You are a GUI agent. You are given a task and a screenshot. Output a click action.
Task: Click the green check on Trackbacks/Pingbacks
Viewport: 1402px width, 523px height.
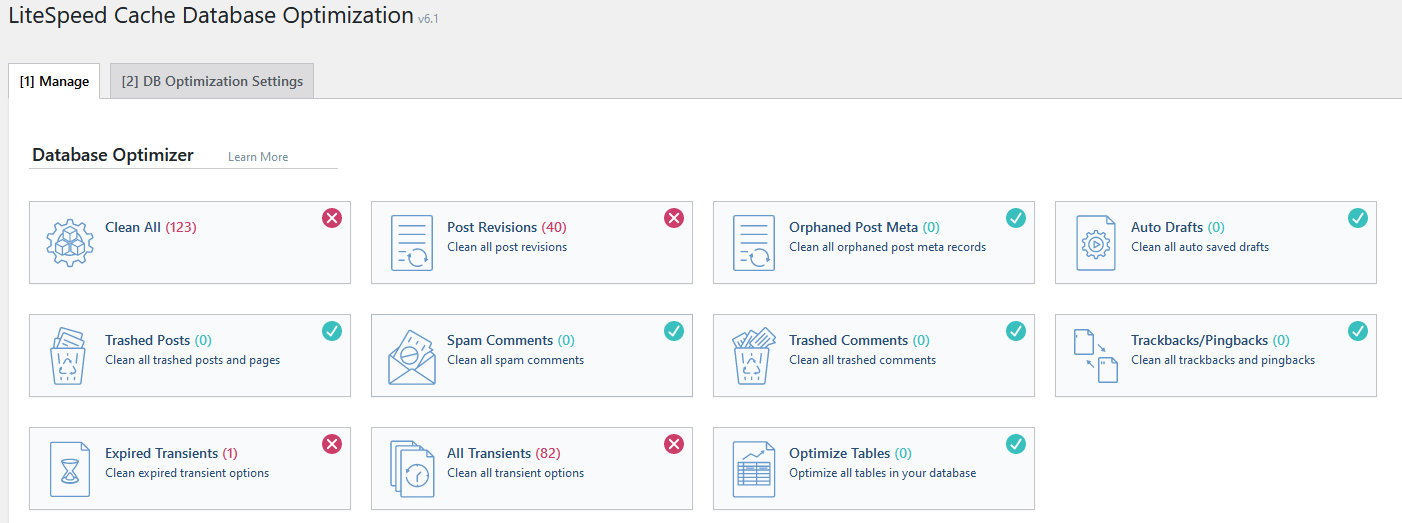coord(1358,331)
